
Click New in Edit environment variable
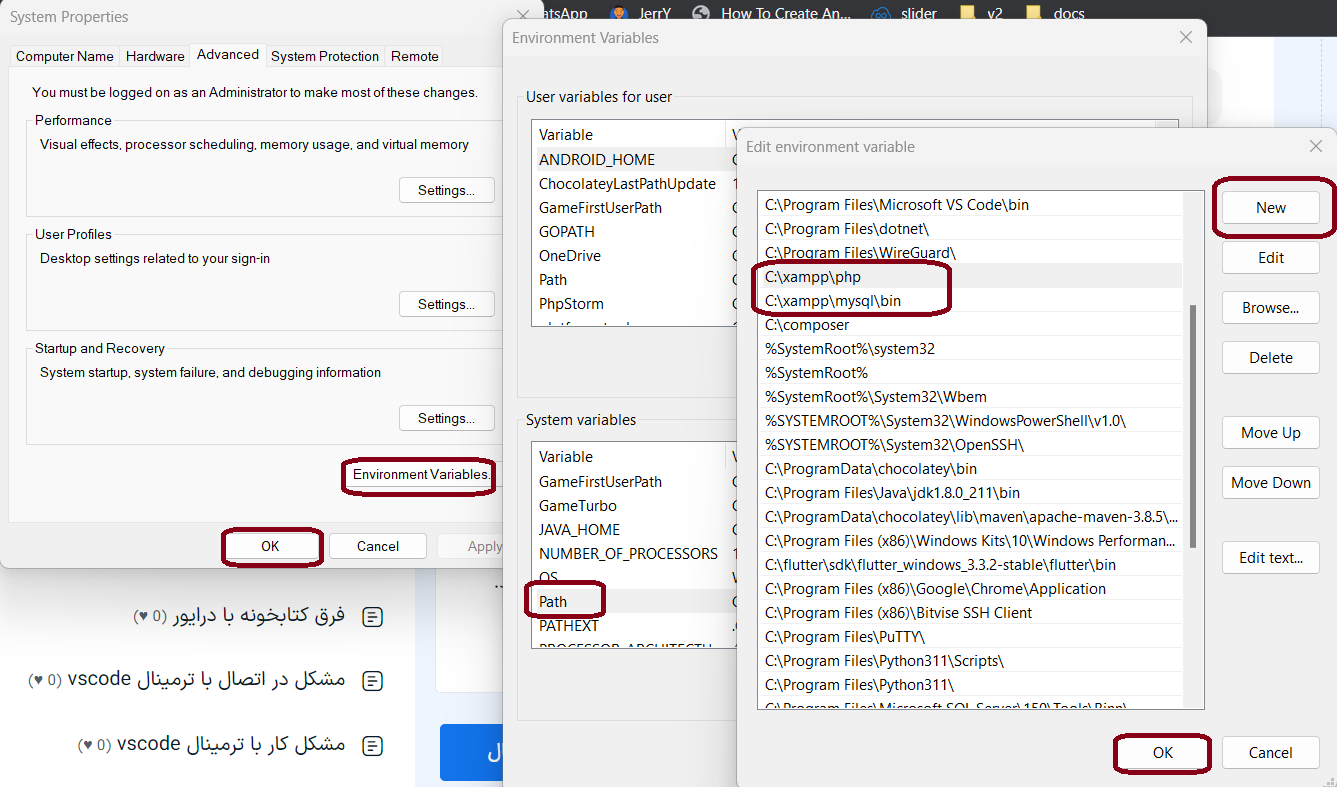point(1271,208)
